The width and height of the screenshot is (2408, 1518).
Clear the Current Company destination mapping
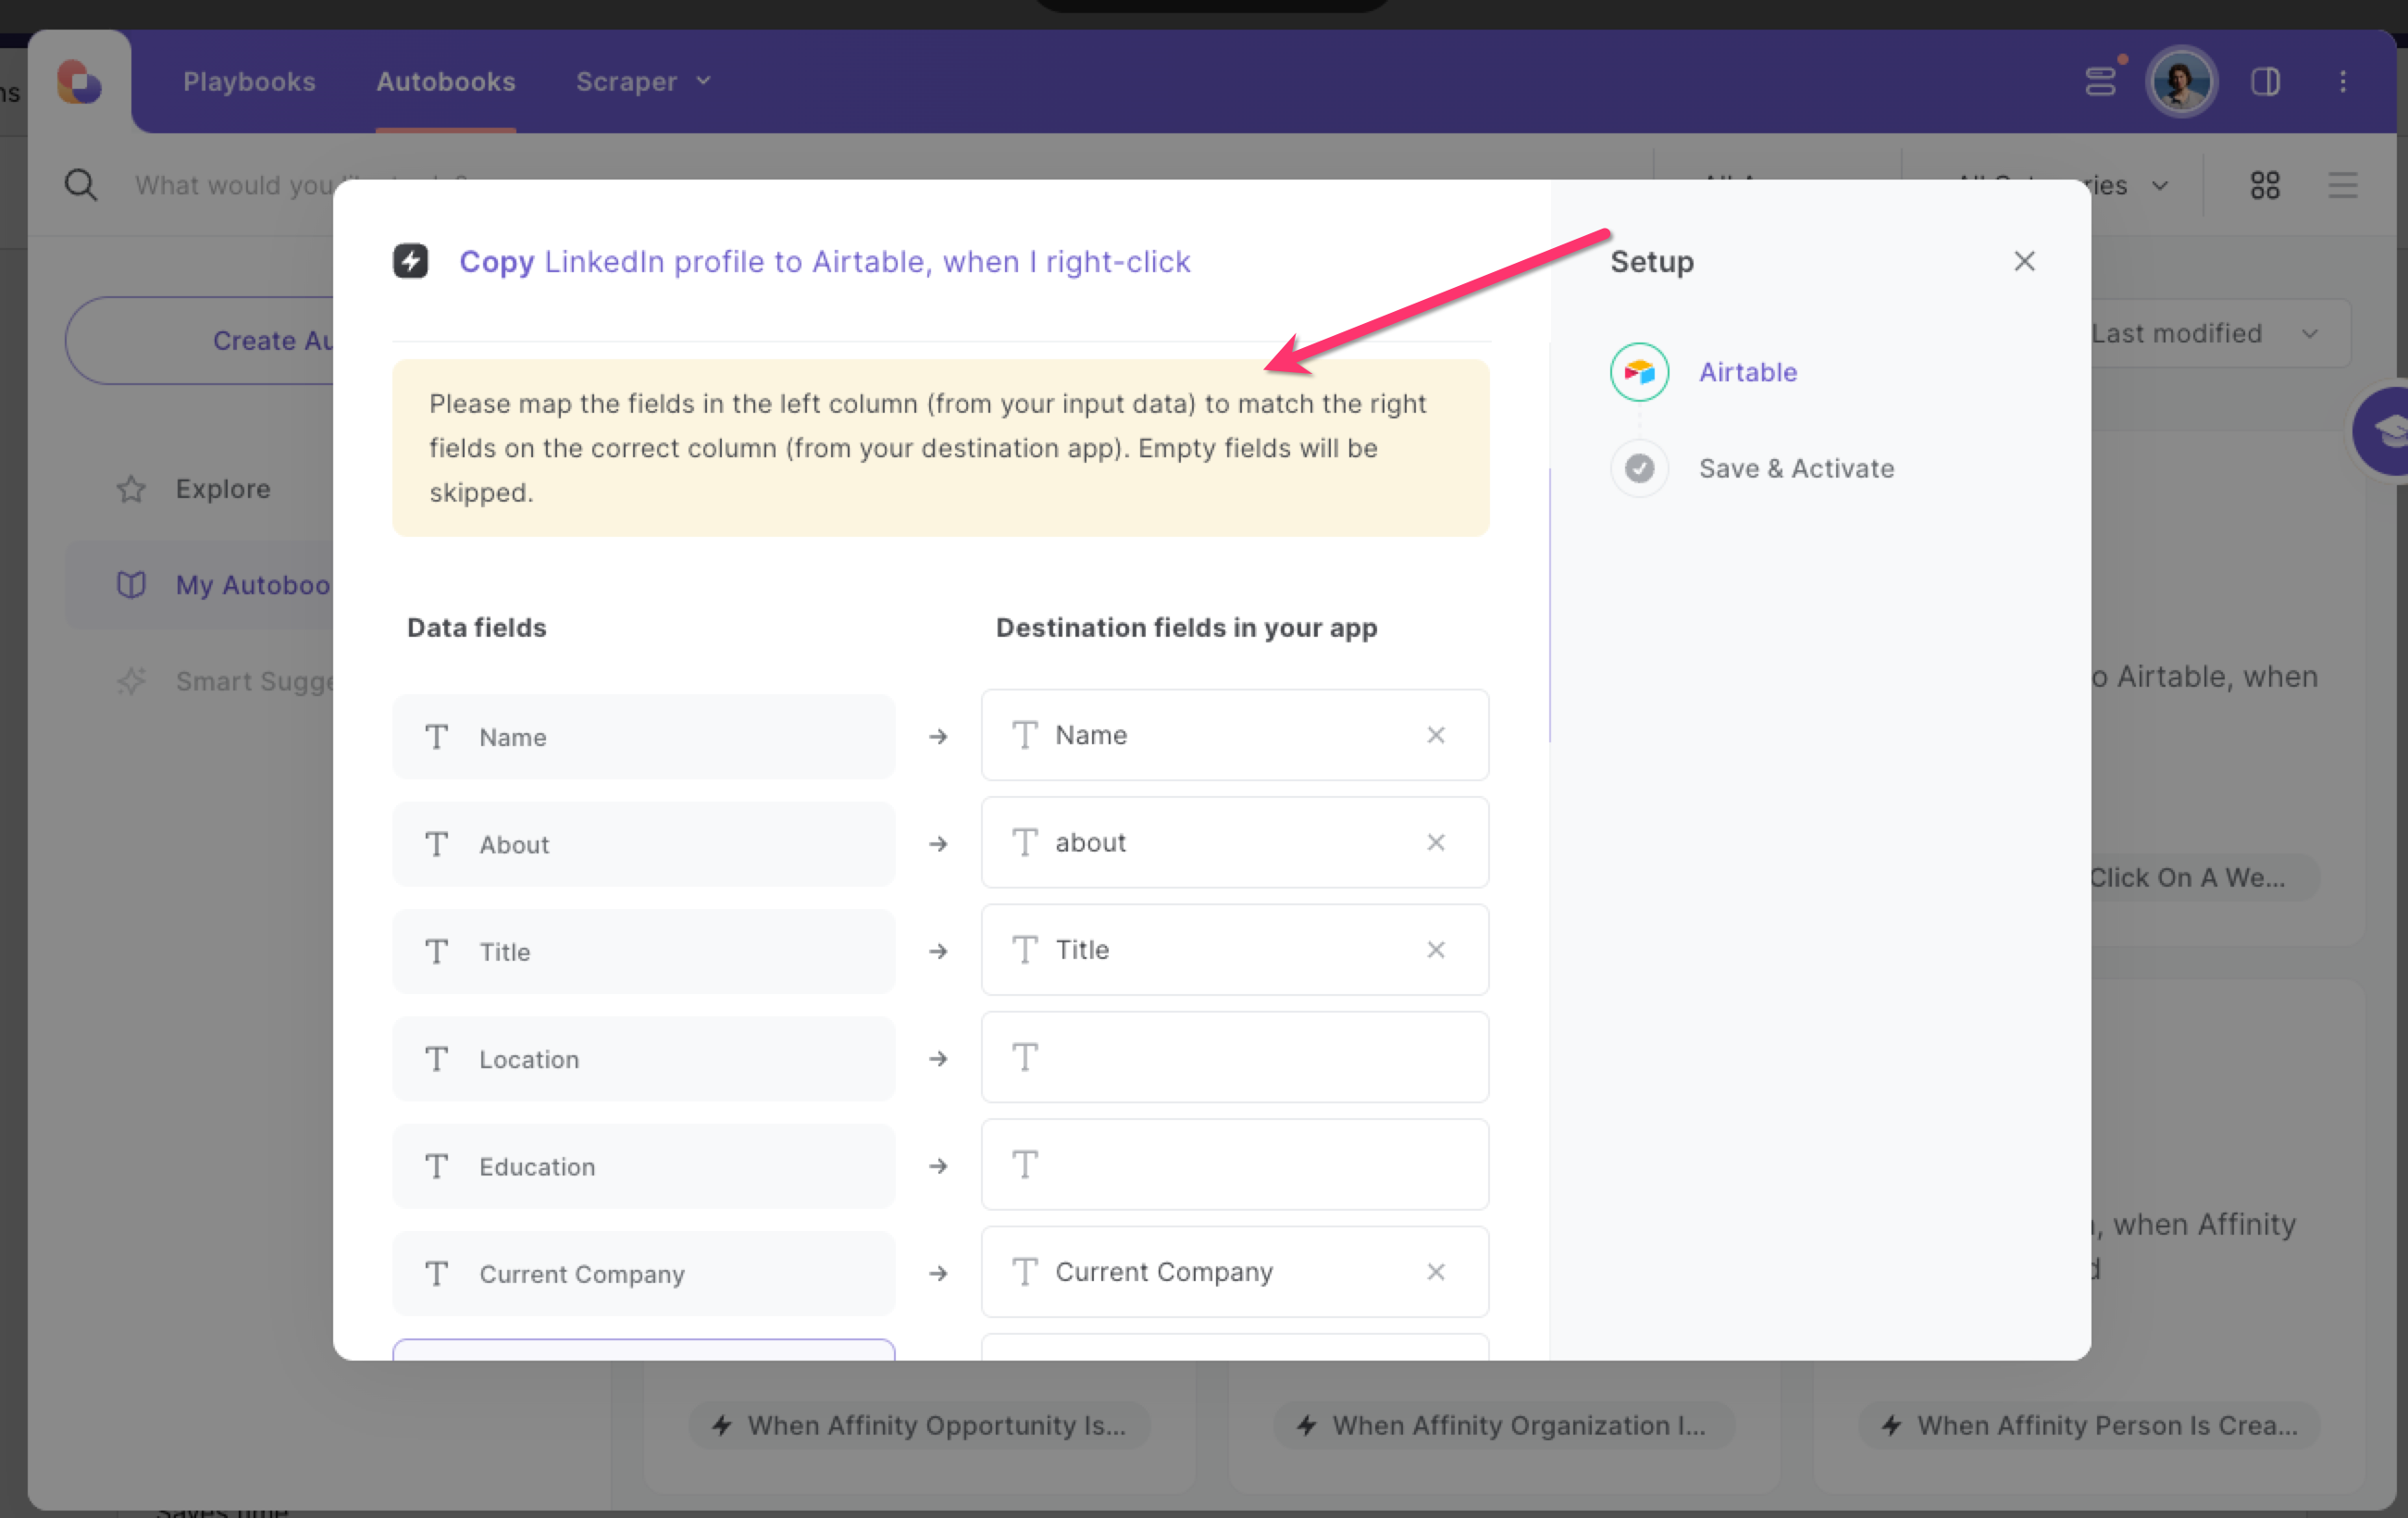(x=1435, y=1272)
